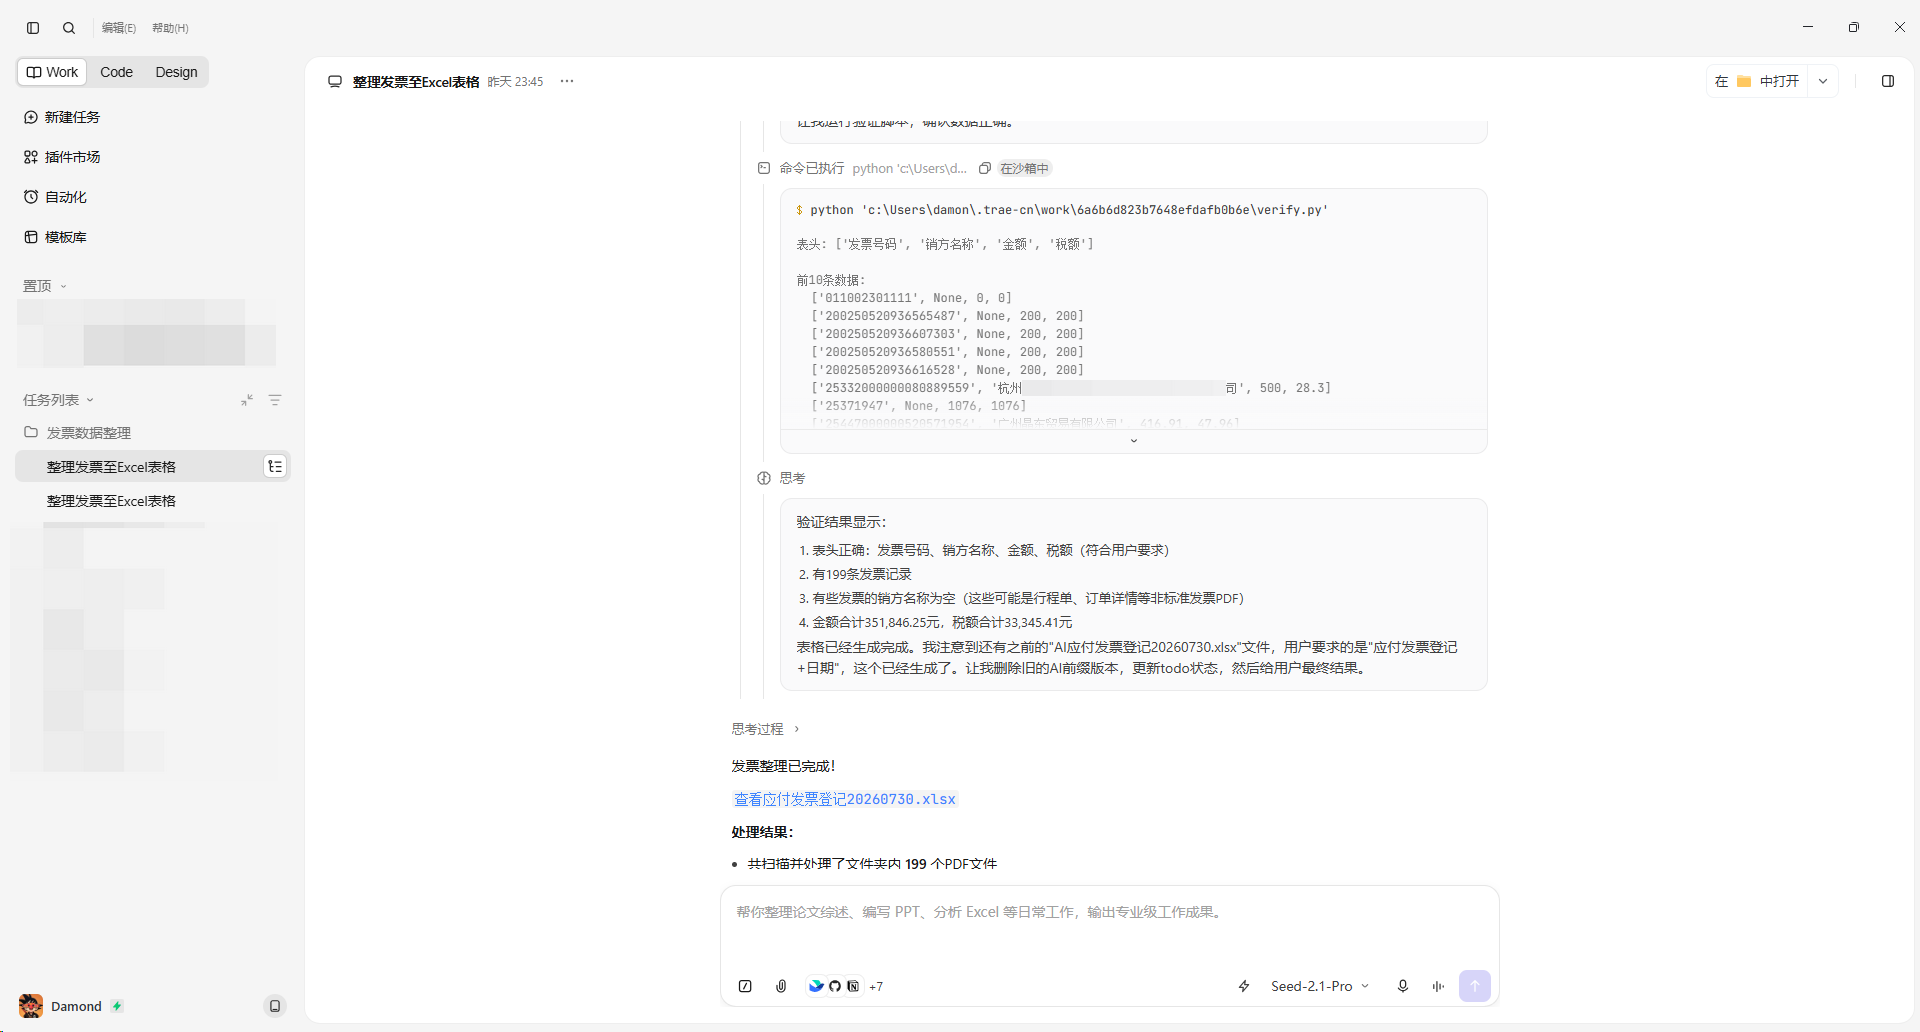
Task: Click the lightning bolt icon beside model name
Action: [x=1244, y=986]
